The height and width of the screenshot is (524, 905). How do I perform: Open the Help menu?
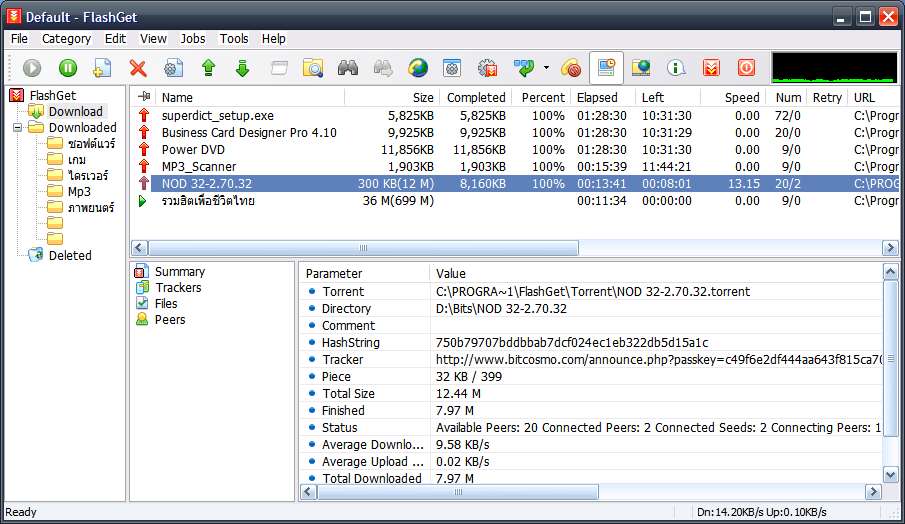[x=274, y=39]
